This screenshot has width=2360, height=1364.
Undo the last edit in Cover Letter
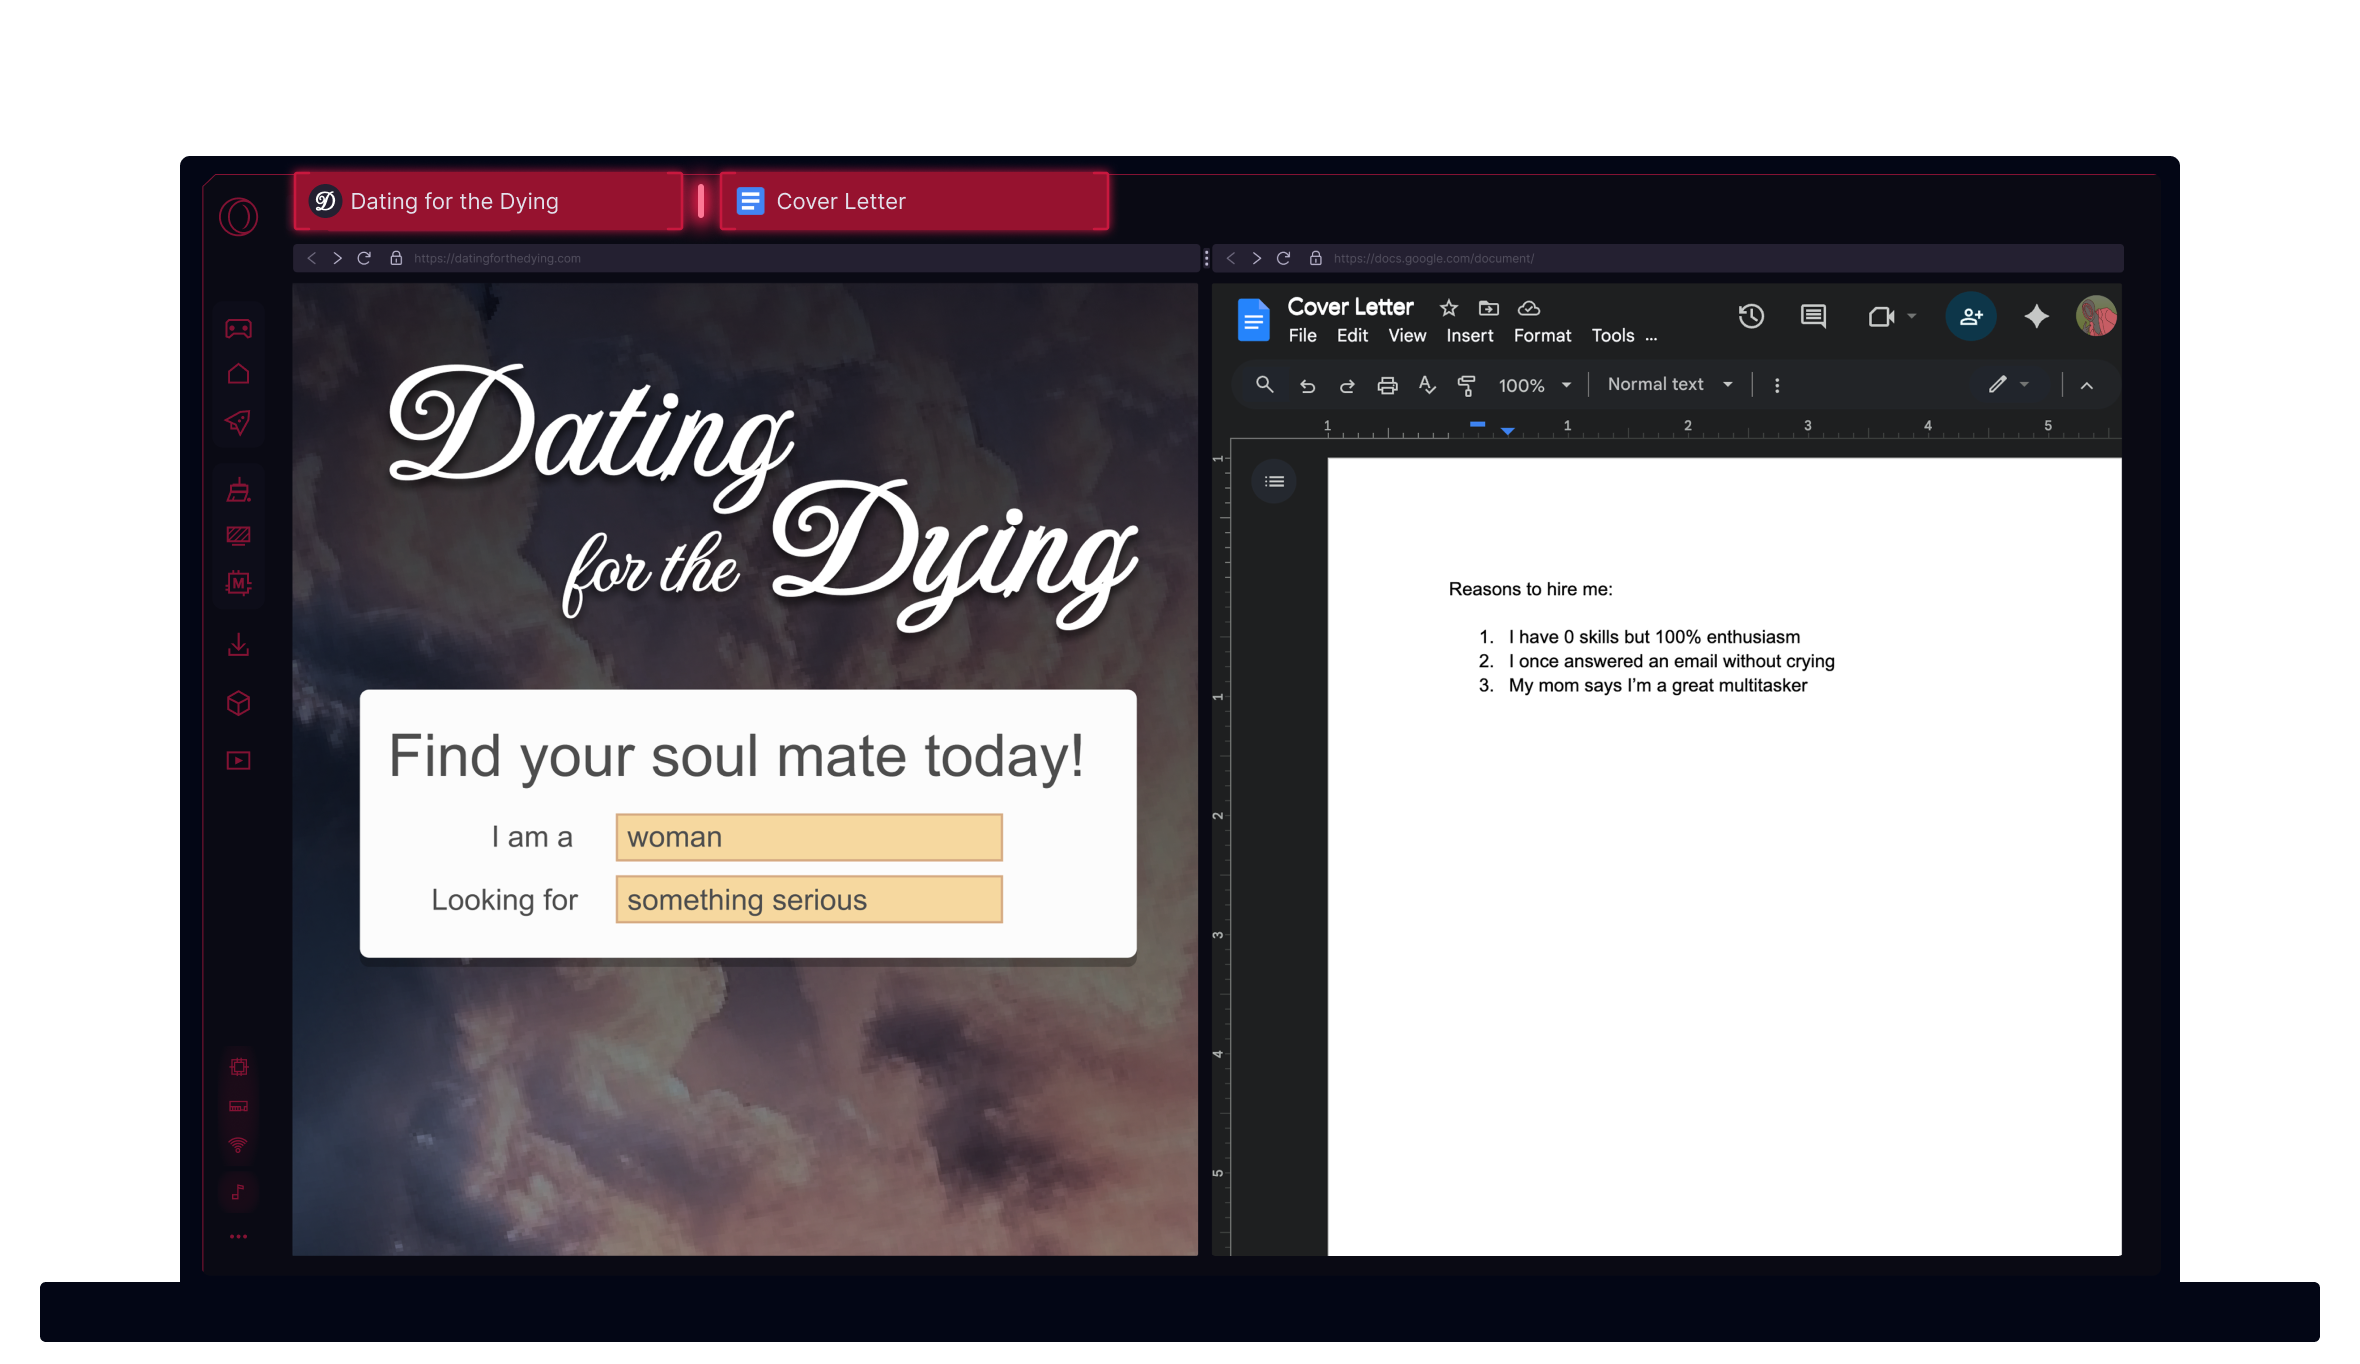(1307, 384)
